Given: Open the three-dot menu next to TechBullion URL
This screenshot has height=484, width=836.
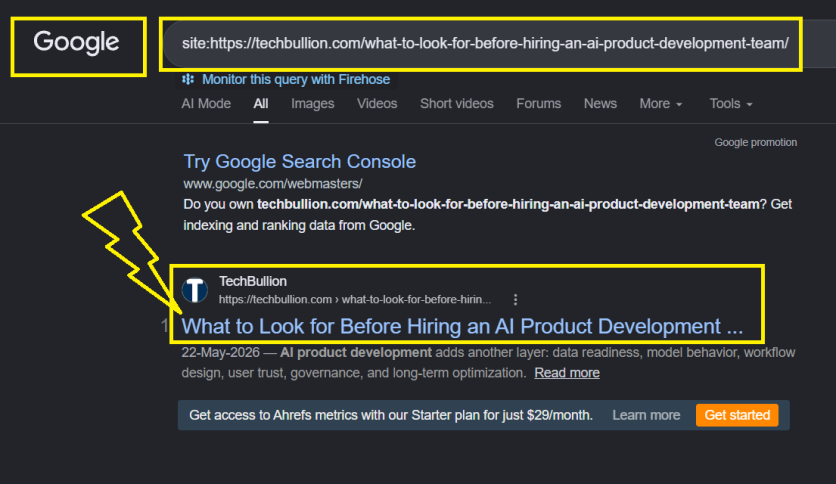Looking at the screenshot, I should (515, 300).
